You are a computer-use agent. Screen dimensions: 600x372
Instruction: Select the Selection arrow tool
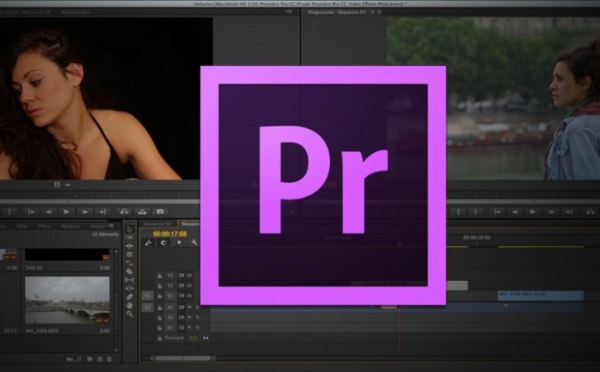tap(130, 229)
